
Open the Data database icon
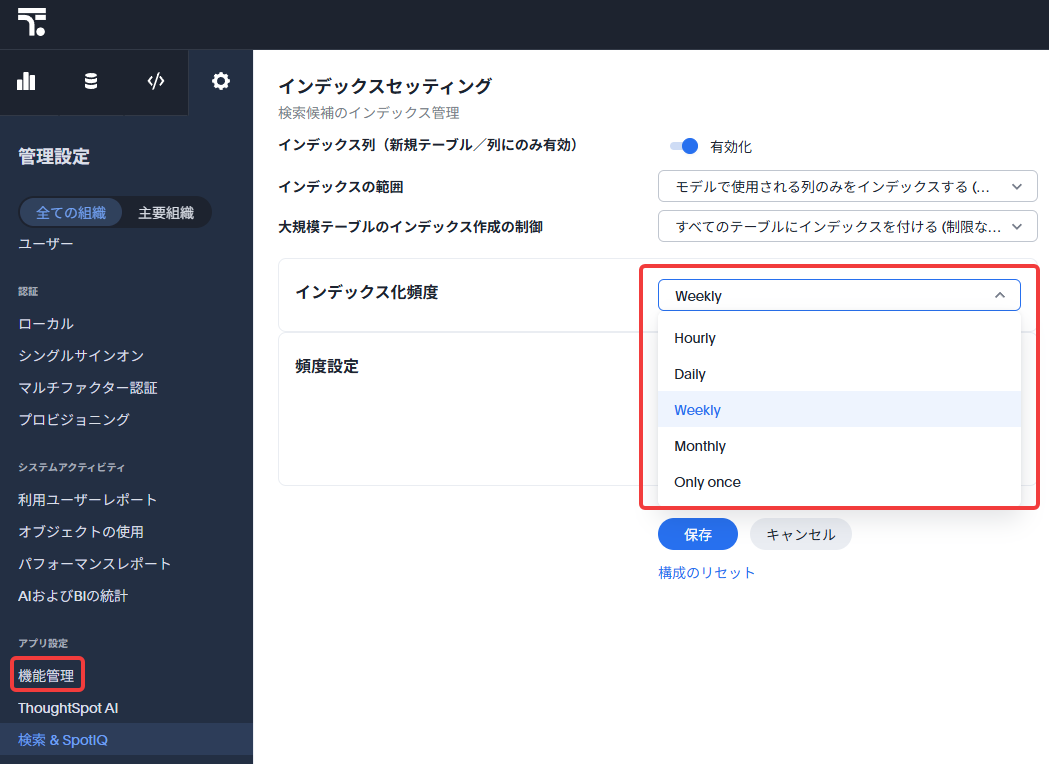point(91,81)
